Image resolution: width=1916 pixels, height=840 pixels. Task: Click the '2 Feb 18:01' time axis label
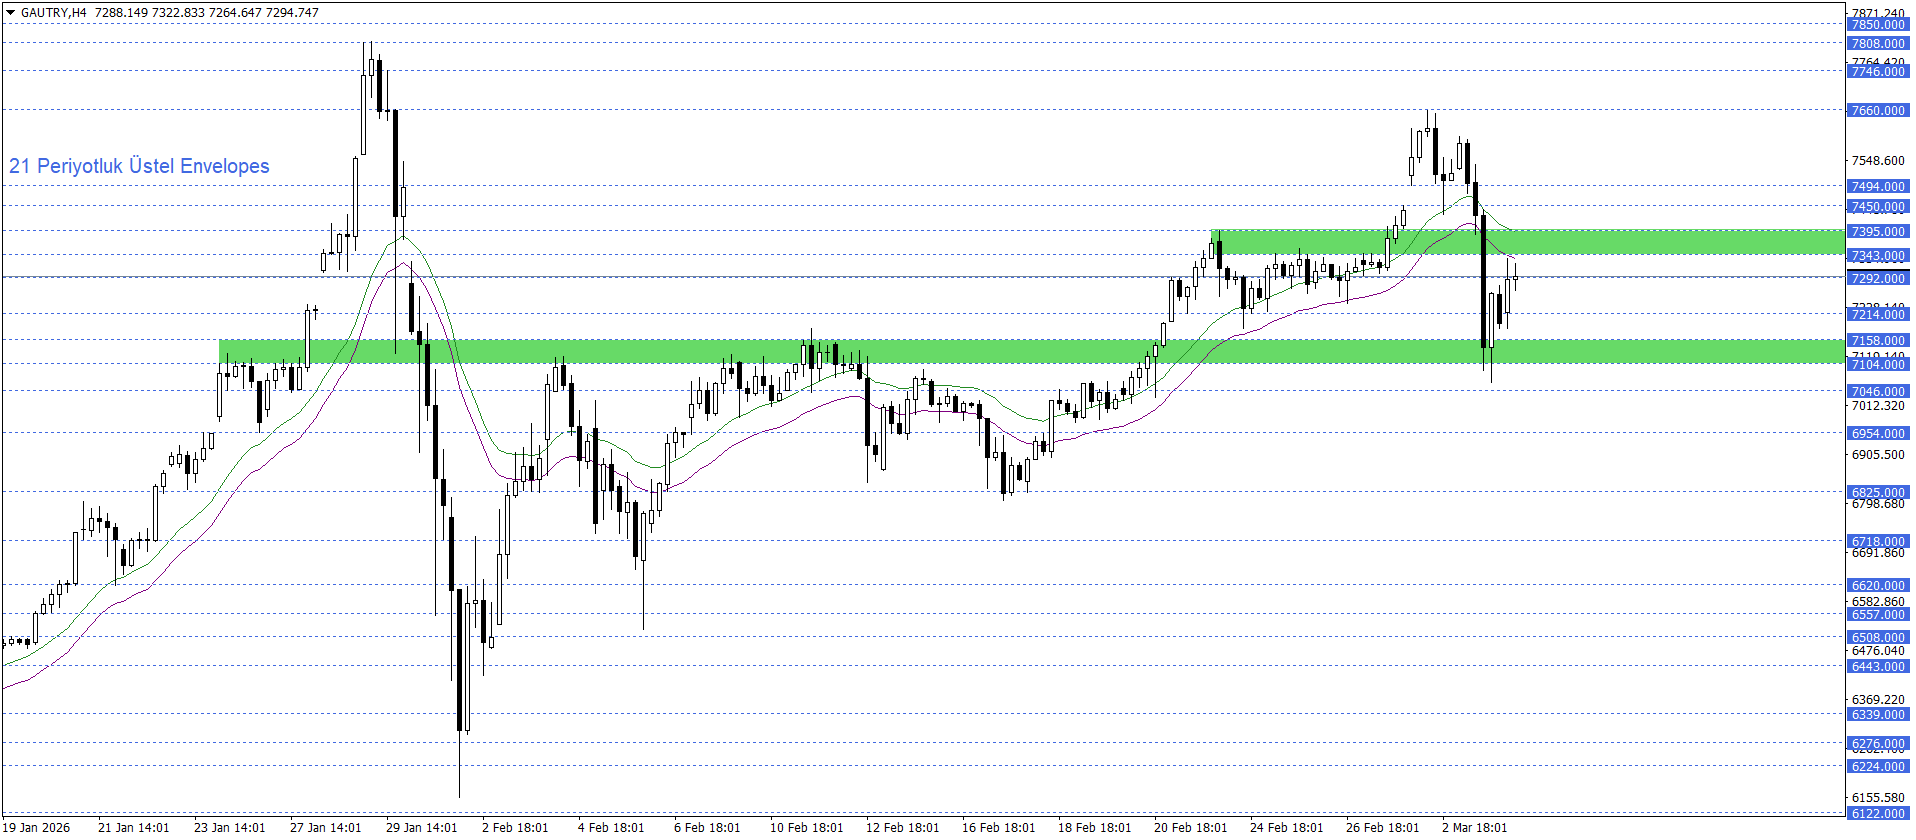[x=516, y=827]
